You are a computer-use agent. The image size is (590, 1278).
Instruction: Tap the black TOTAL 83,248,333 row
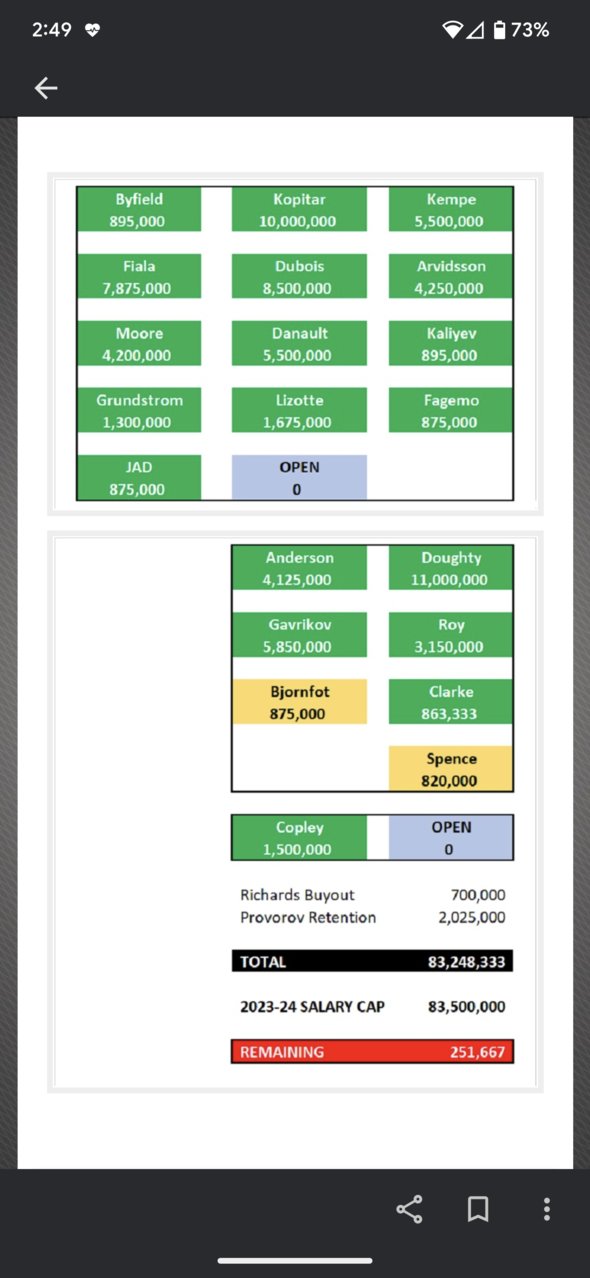click(372, 961)
